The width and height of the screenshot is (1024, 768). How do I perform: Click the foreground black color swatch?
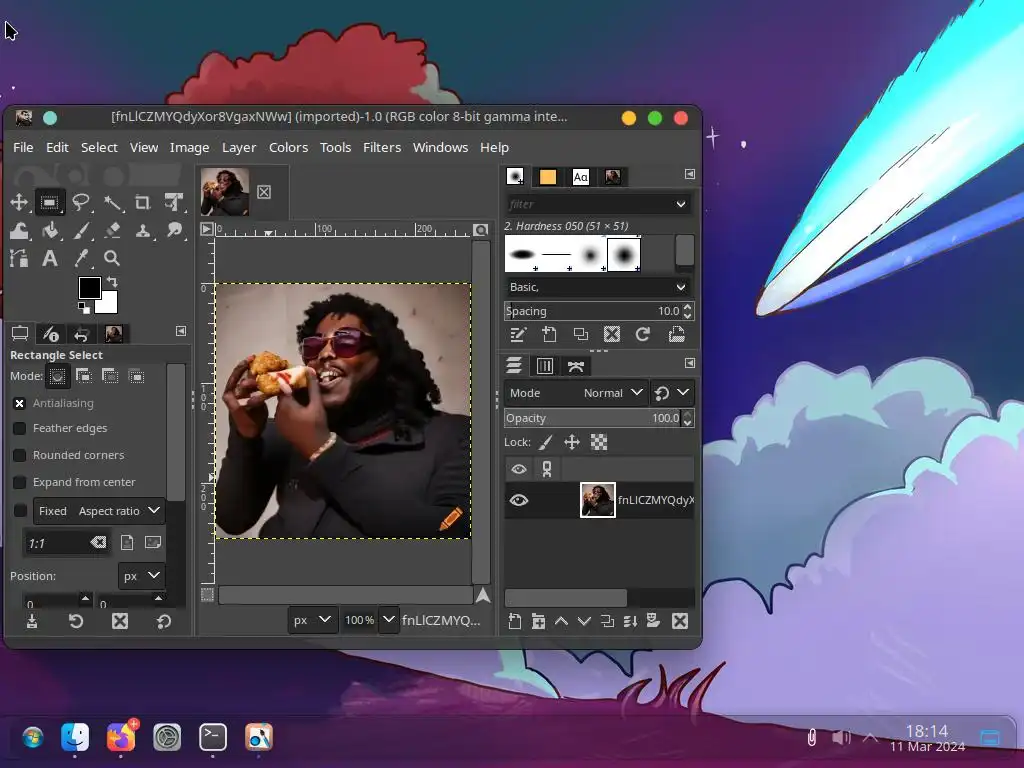[89, 287]
